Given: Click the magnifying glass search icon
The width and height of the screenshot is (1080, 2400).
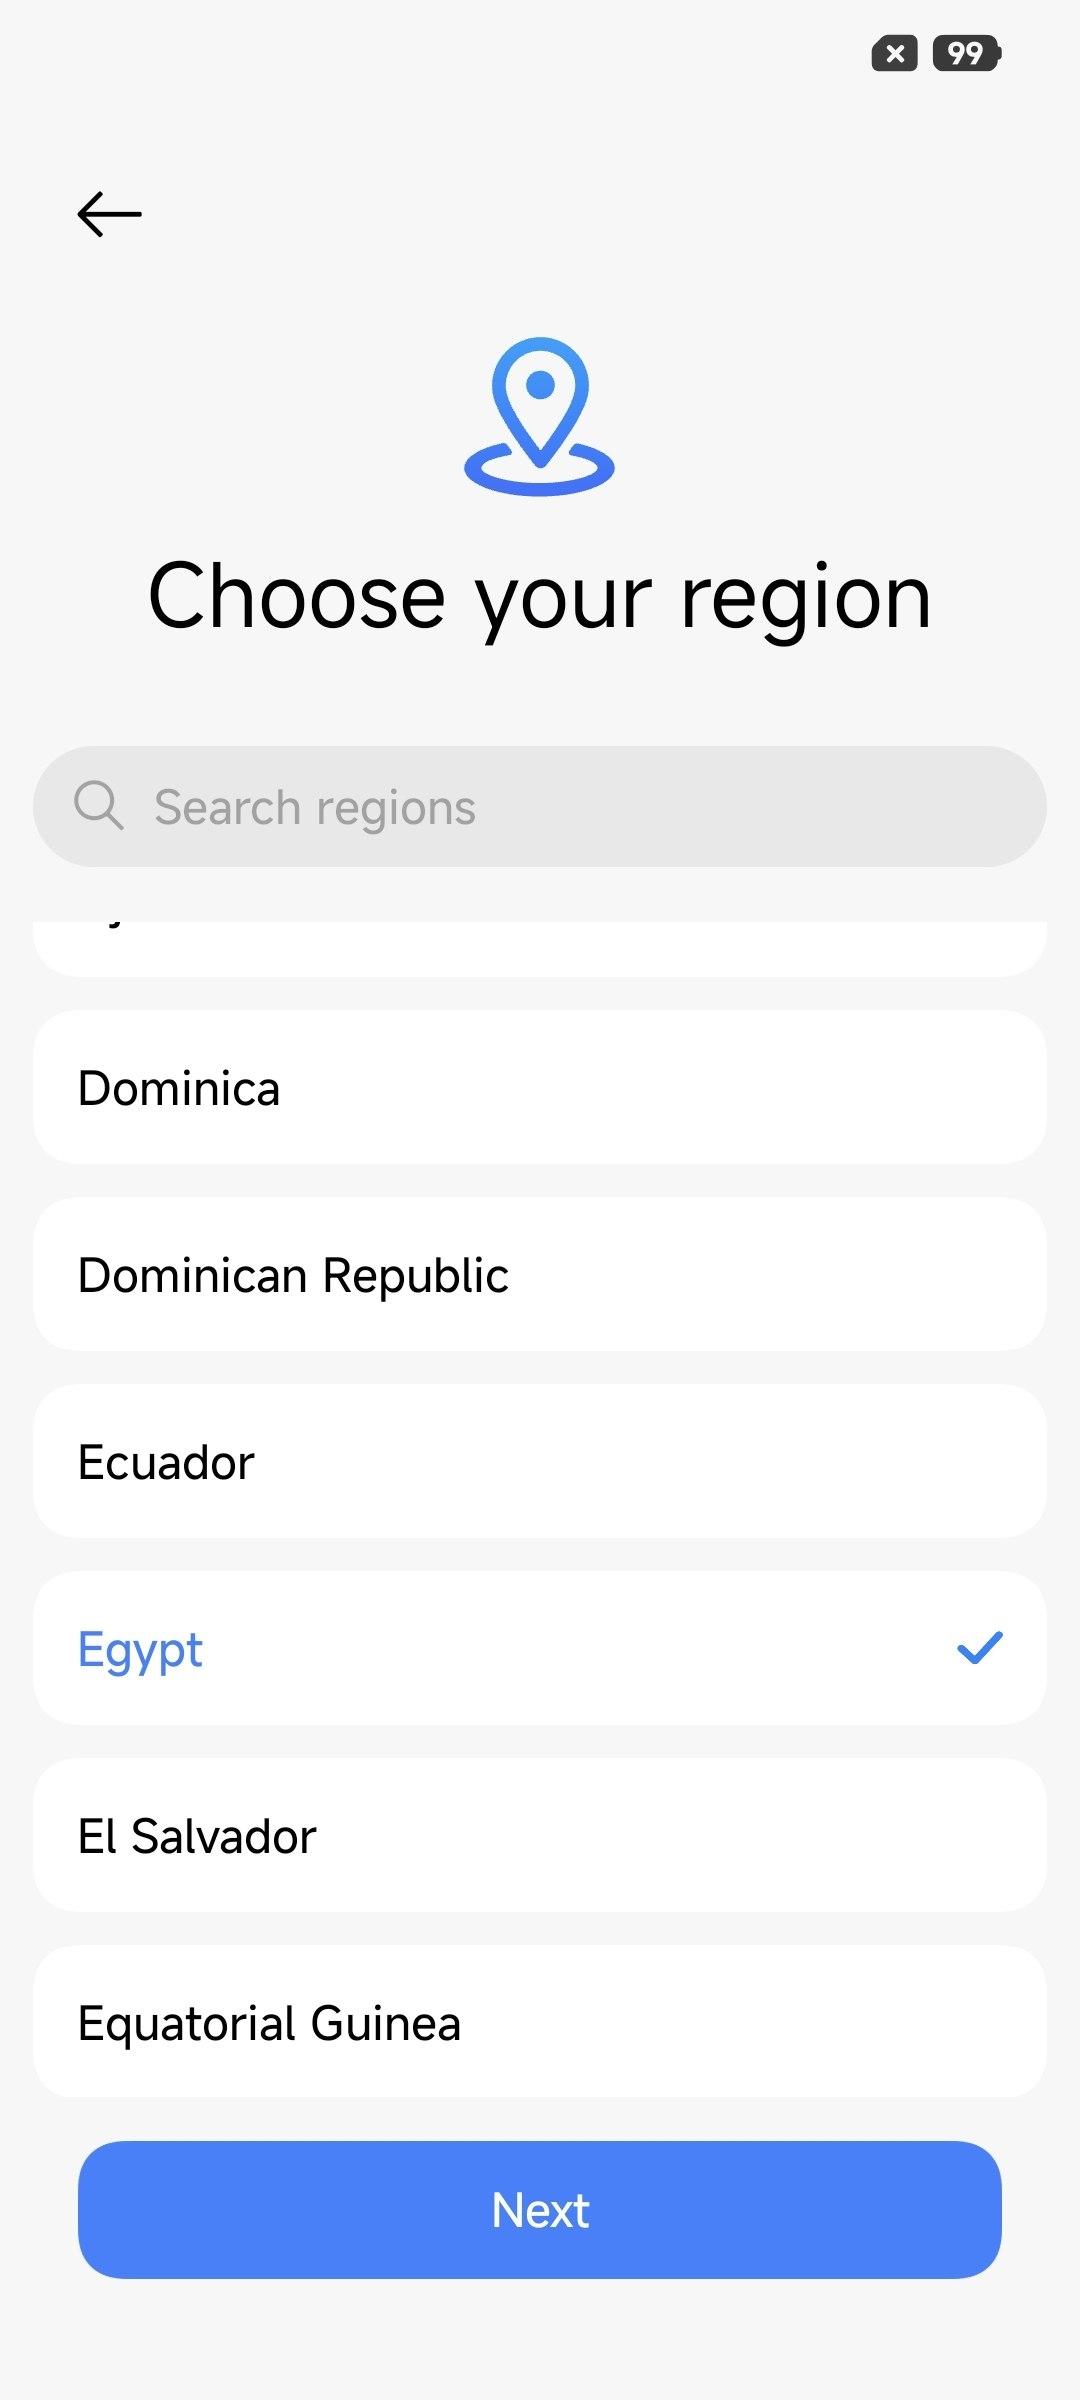Looking at the screenshot, I should pos(99,806).
